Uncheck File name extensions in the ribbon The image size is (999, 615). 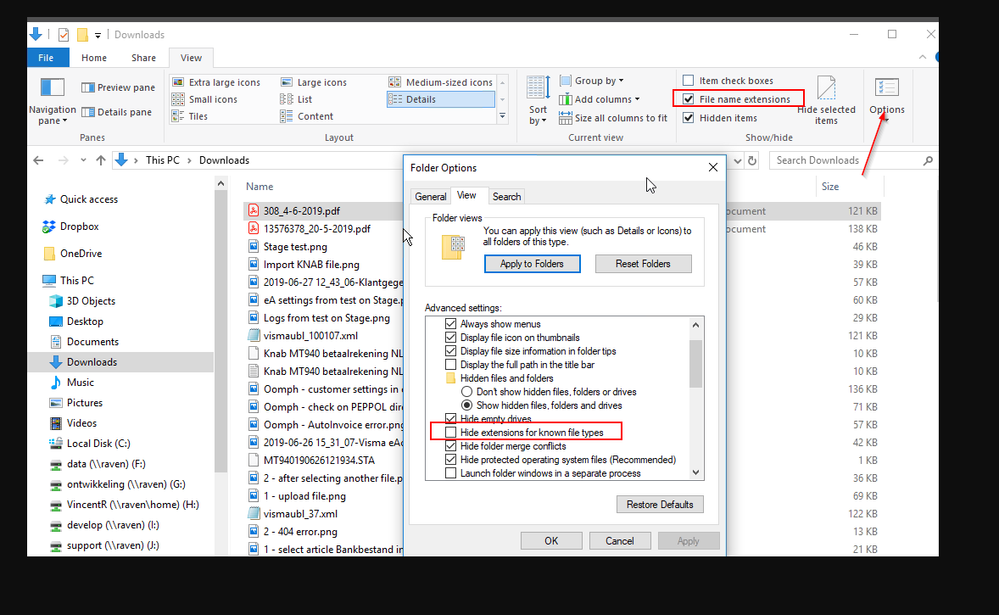(x=688, y=99)
